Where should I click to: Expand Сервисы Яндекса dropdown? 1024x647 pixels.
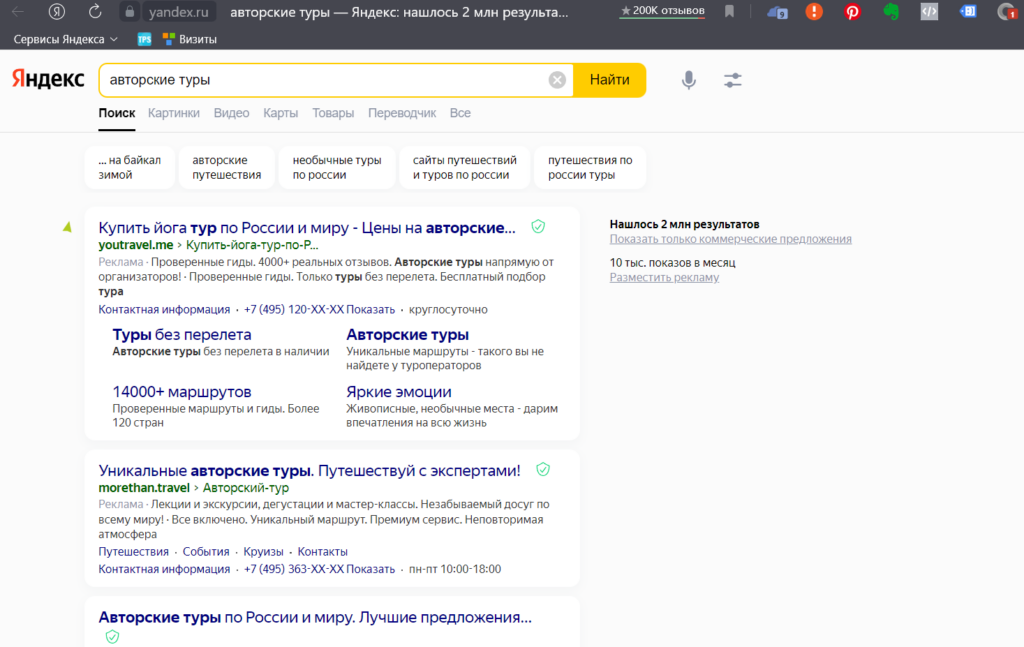(x=66, y=39)
